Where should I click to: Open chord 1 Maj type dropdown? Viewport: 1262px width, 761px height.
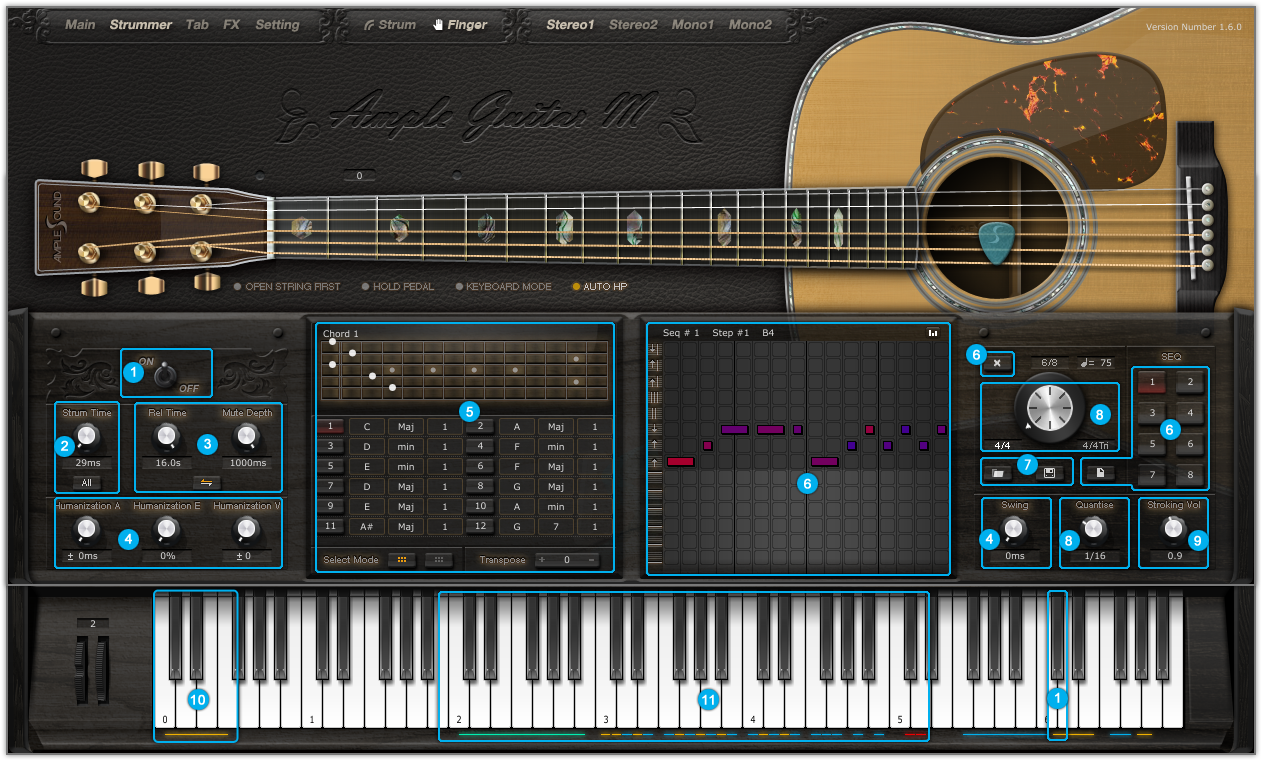pos(406,426)
